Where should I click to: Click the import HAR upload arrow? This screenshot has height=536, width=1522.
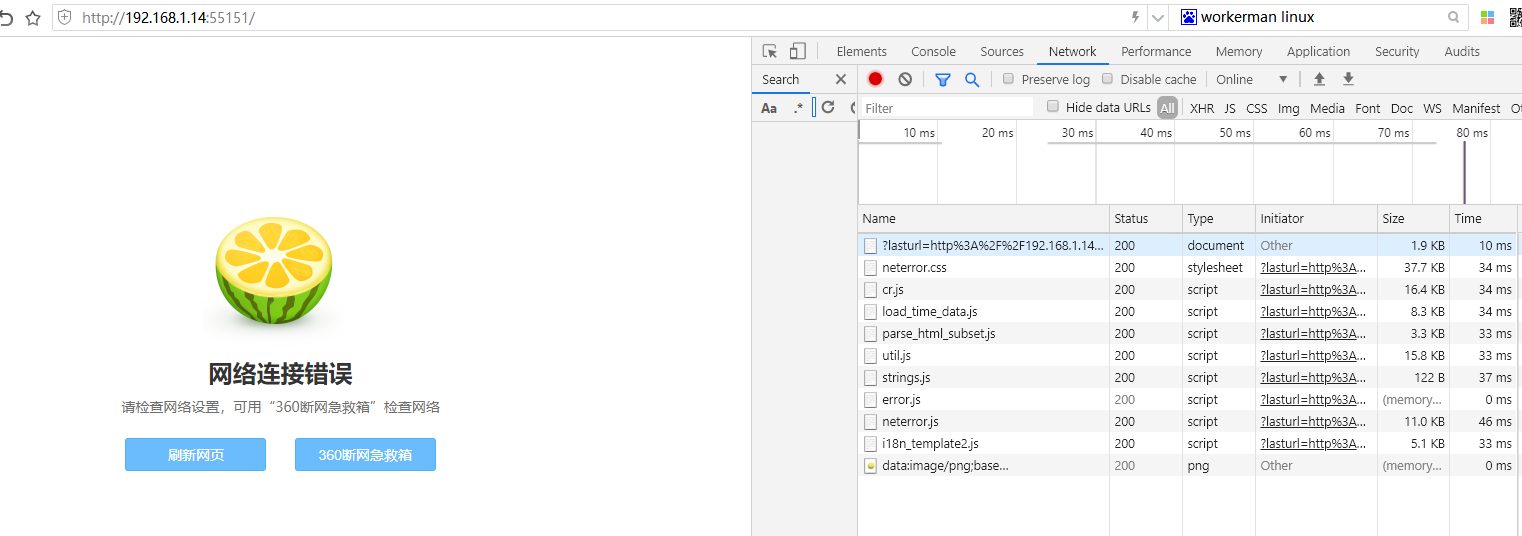coord(1319,79)
